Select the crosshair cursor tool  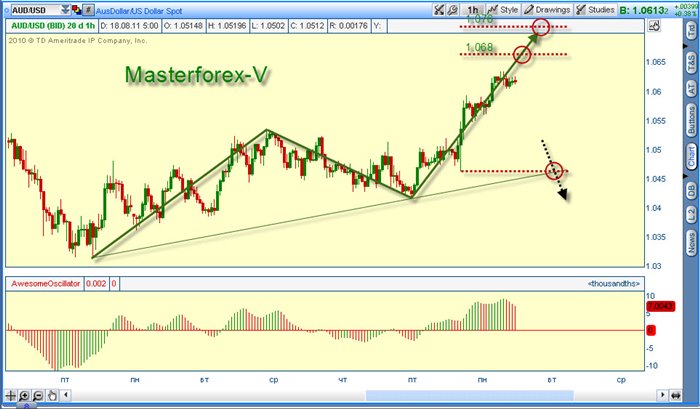coord(10,395)
